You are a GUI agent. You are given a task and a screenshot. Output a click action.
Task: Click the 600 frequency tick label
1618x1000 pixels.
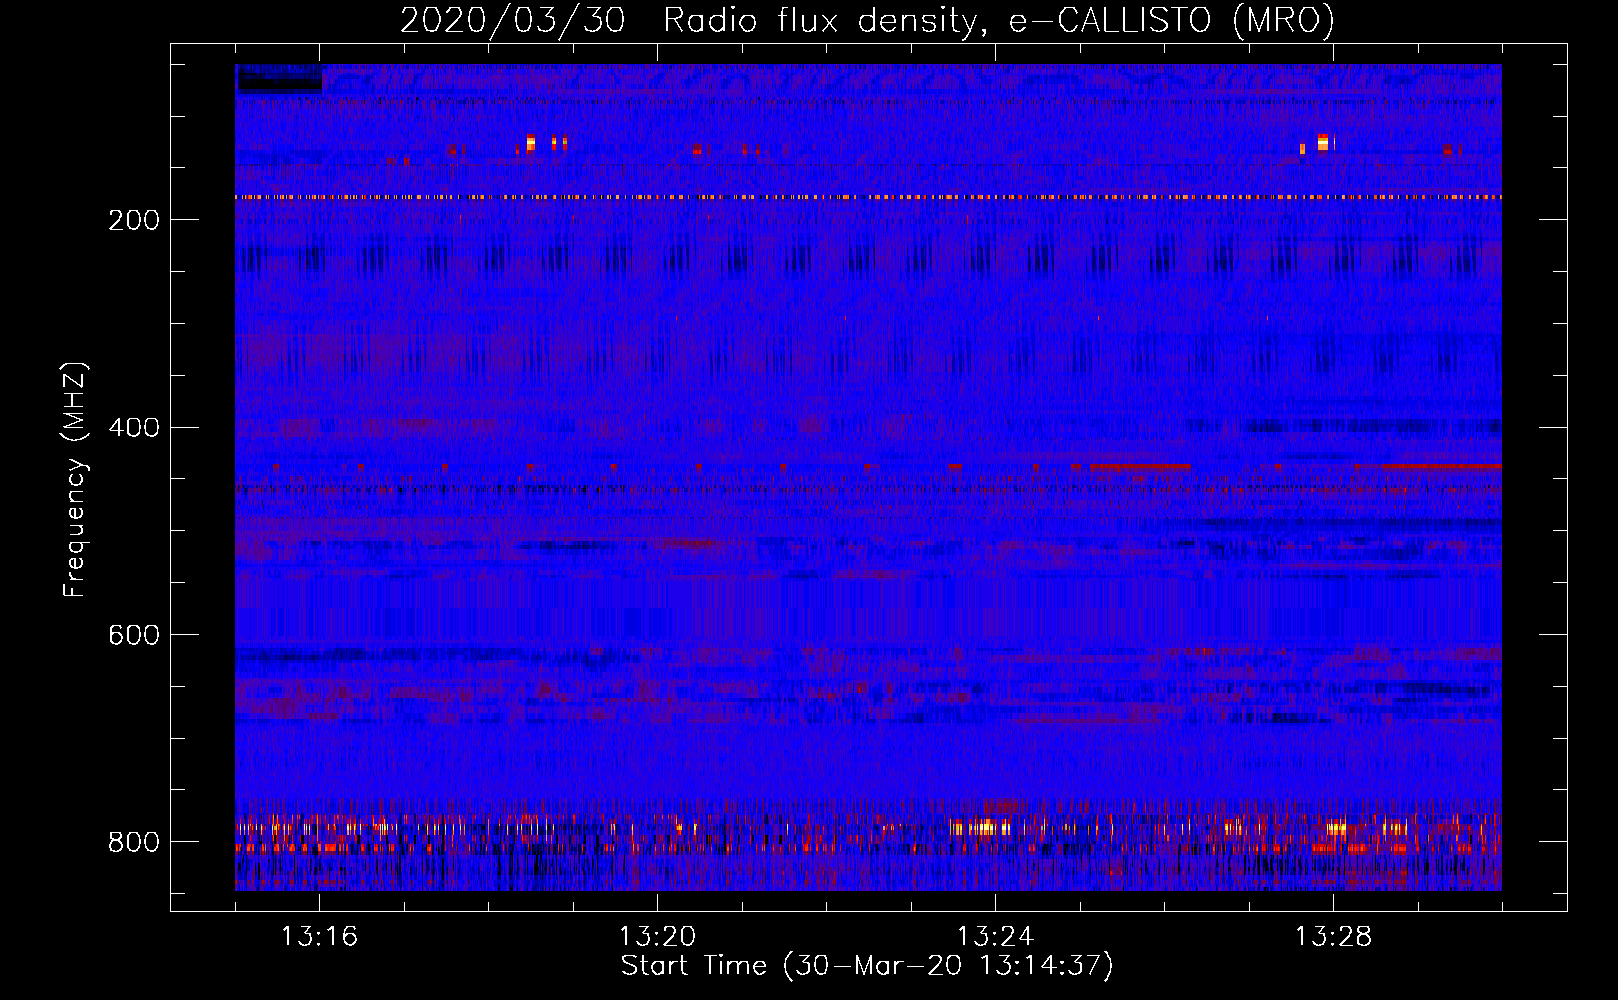coord(134,636)
